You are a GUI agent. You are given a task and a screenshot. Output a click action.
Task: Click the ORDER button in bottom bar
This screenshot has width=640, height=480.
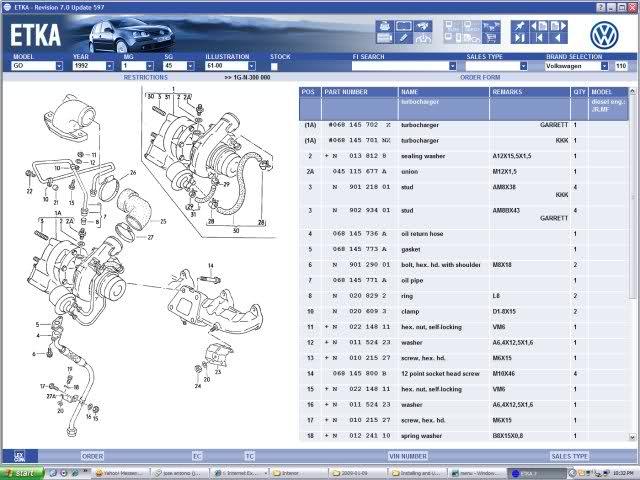click(93, 456)
